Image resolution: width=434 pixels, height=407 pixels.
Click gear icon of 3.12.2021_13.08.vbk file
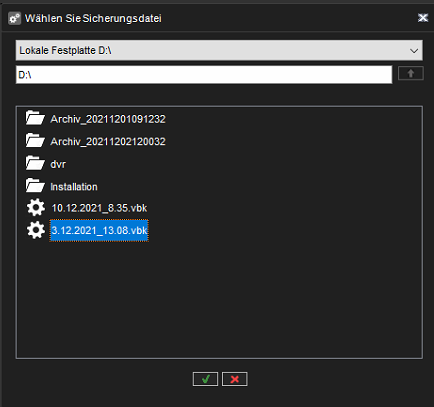[36, 230]
